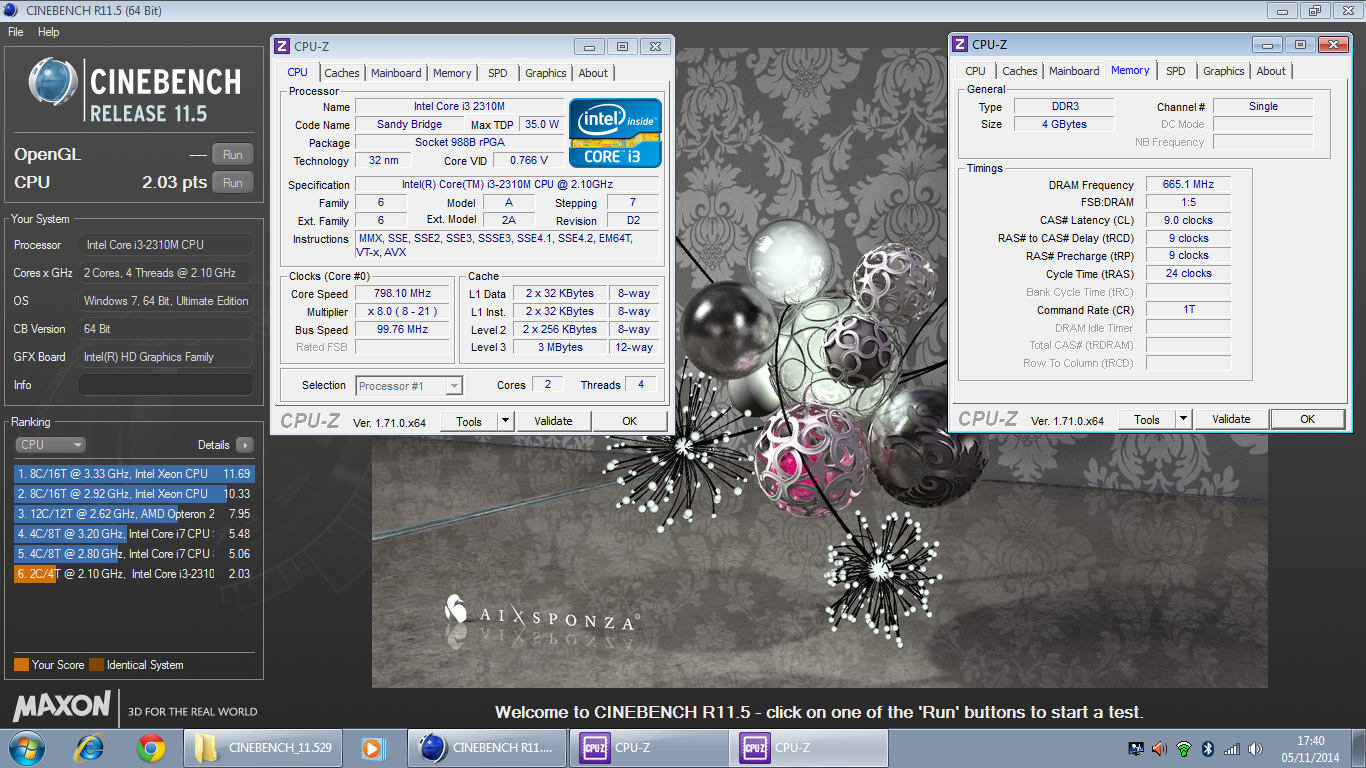Select ranking row 2C/4T @ 2.10 GHz i3-2310
This screenshot has width=1366, height=768.
[x=134, y=574]
